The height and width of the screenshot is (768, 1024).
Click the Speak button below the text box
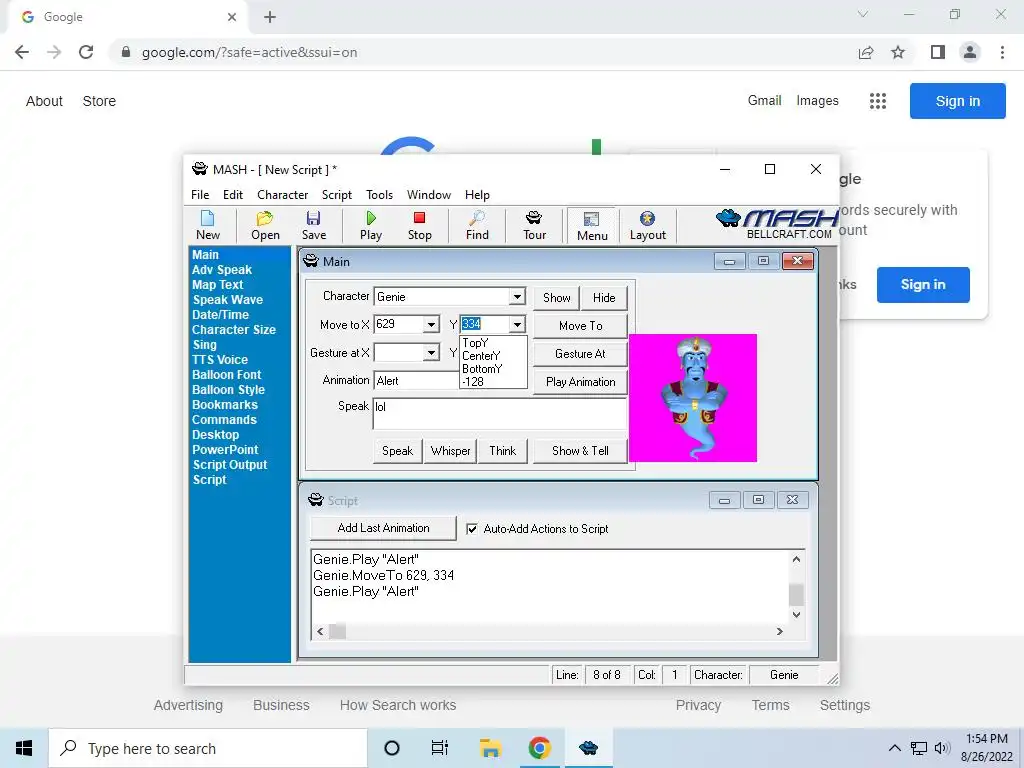[397, 451]
